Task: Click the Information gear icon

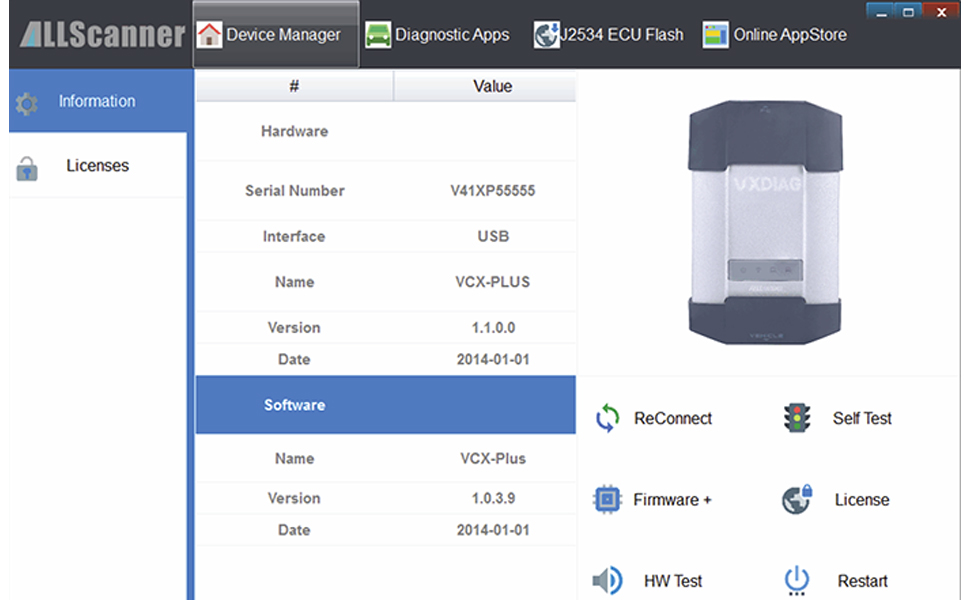Action: tap(27, 104)
